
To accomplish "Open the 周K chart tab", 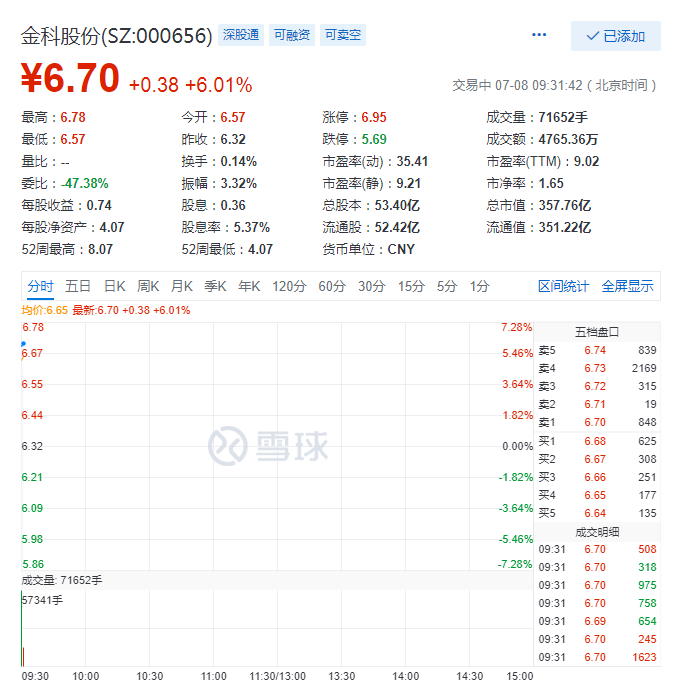I will tap(148, 286).
